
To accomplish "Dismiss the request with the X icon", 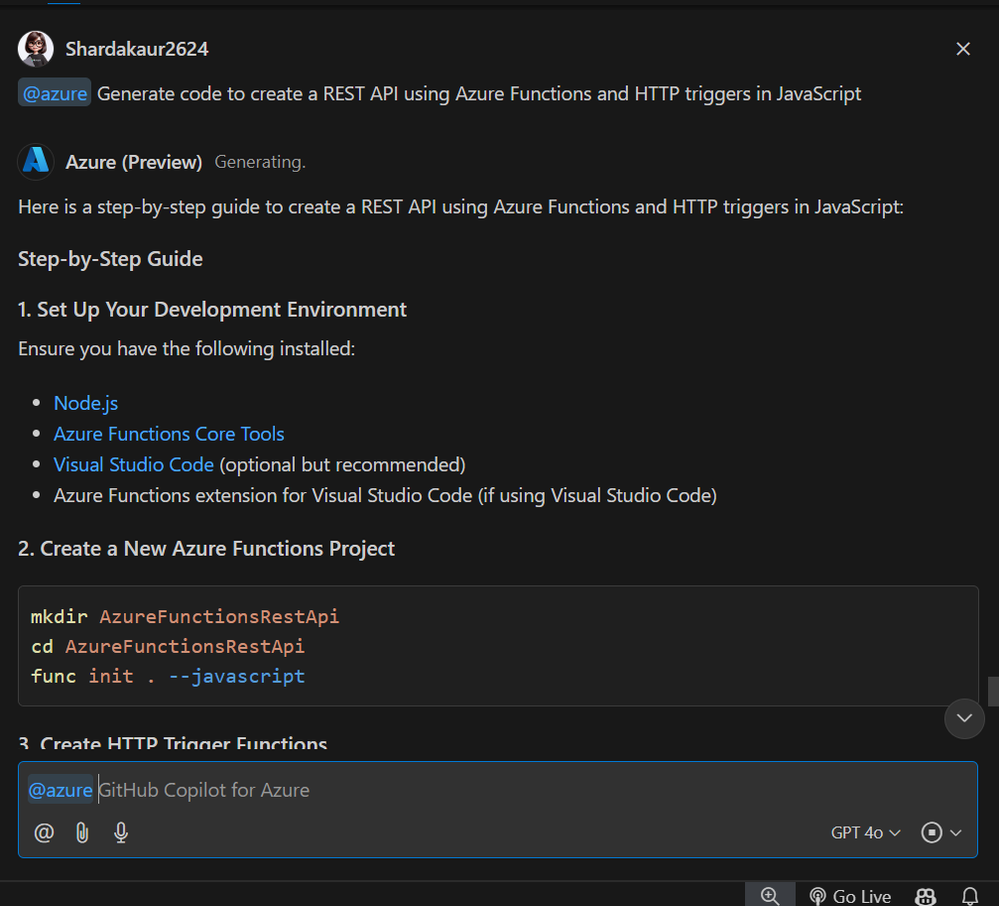I will (x=963, y=49).
